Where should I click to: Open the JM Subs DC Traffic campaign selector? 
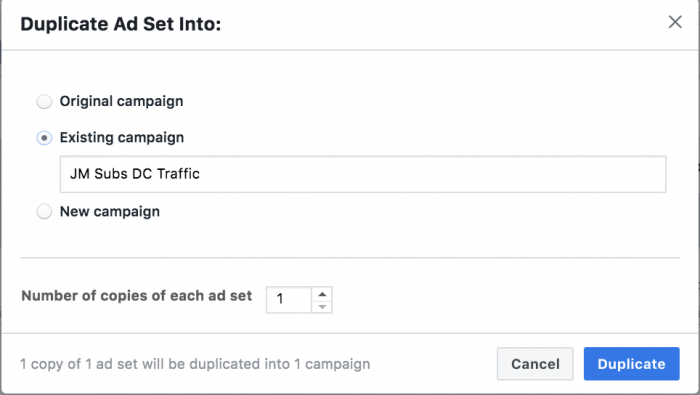(x=363, y=174)
